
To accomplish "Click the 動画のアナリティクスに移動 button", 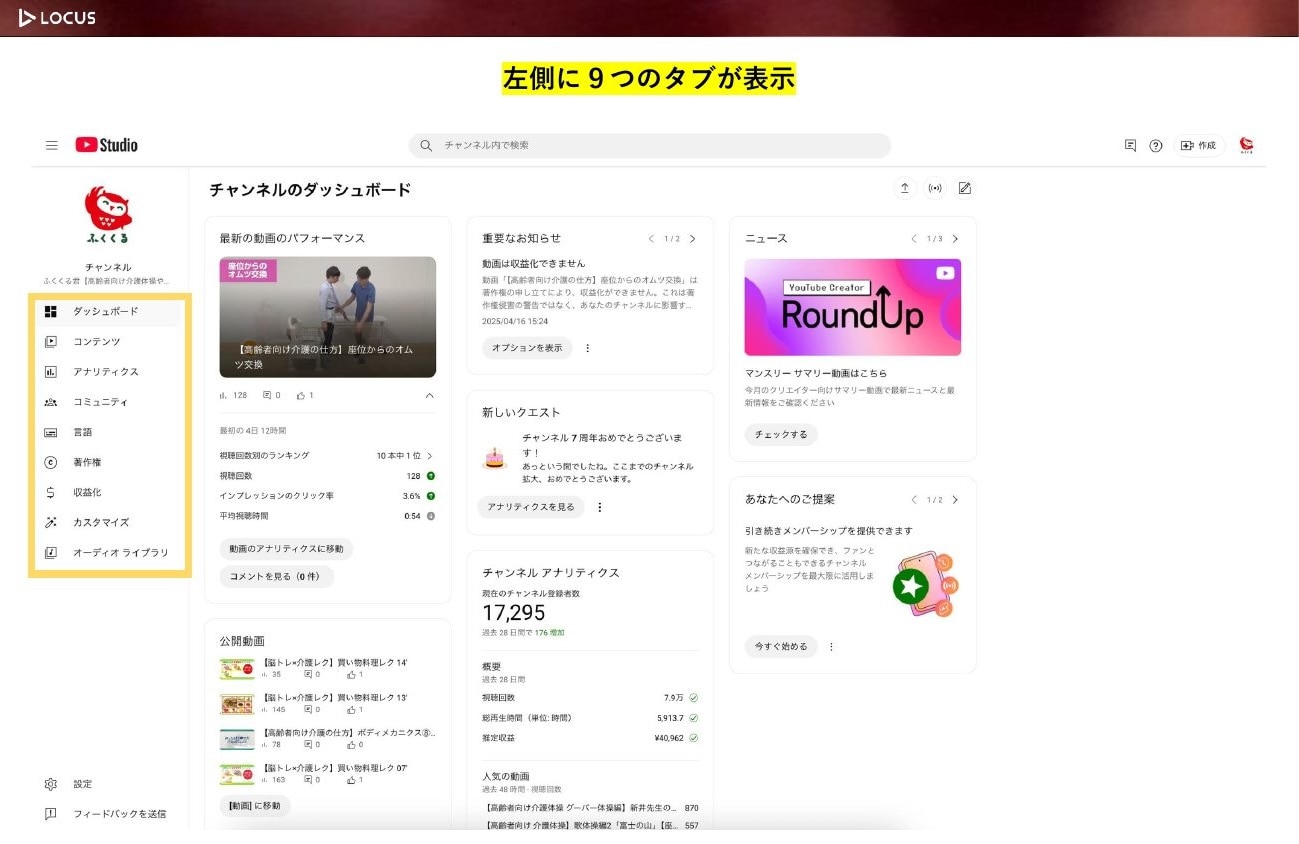I will (x=286, y=549).
